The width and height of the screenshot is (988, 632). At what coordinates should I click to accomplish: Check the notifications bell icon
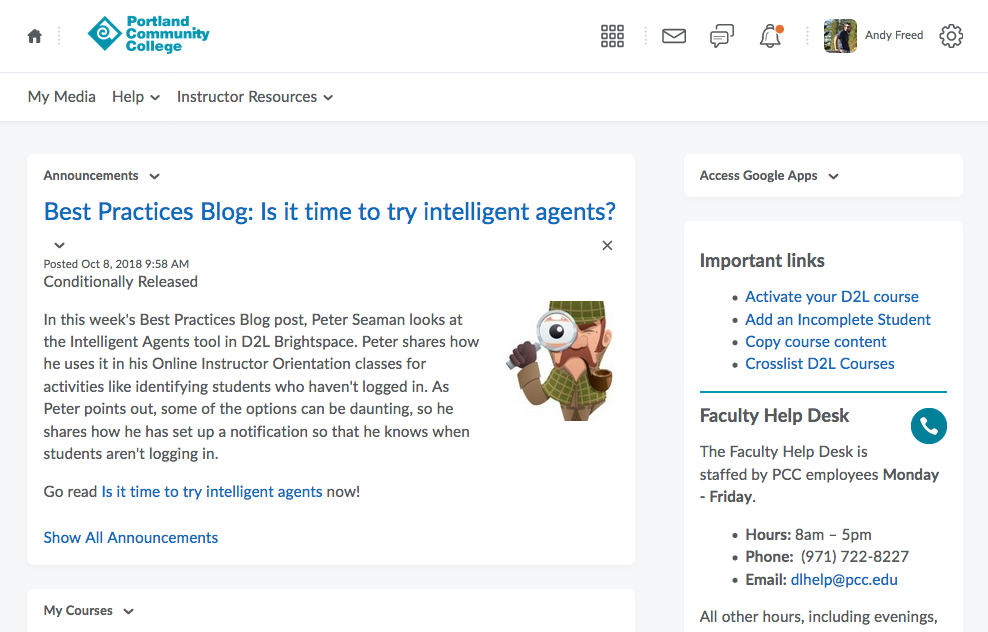(769, 36)
